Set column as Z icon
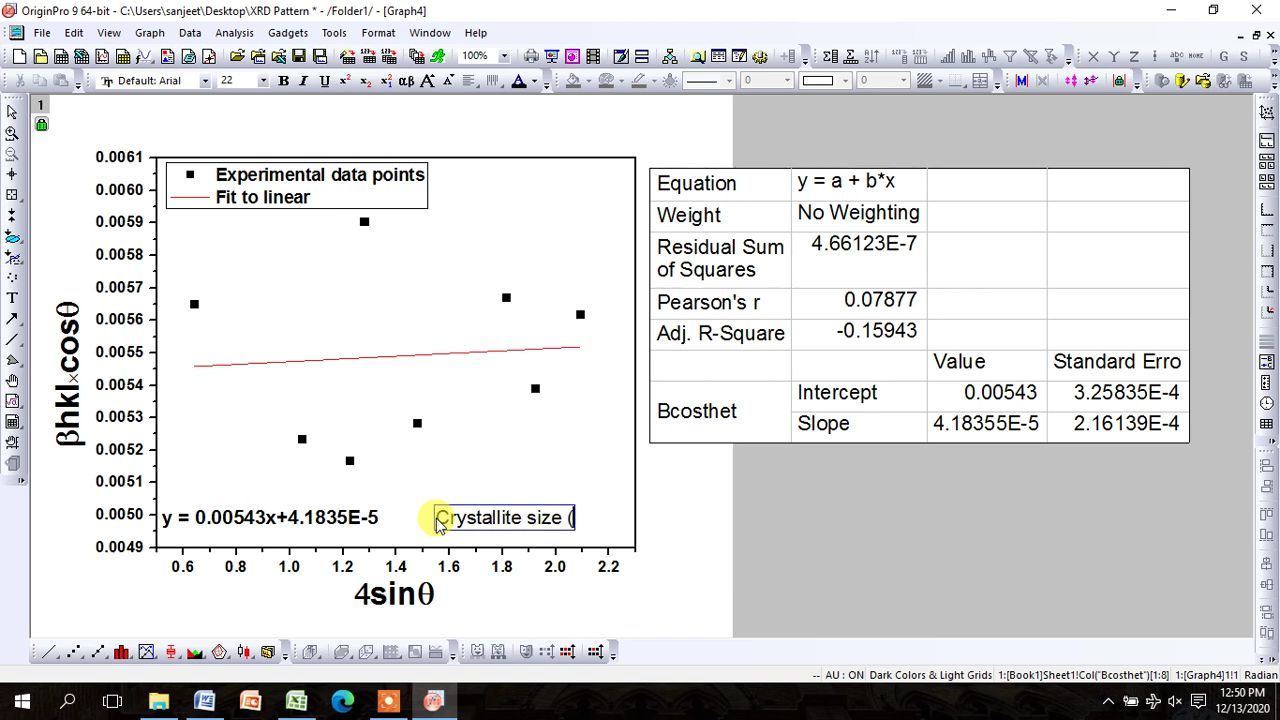The height and width of the screenshot is (720, 1280). coord(1135,57)
